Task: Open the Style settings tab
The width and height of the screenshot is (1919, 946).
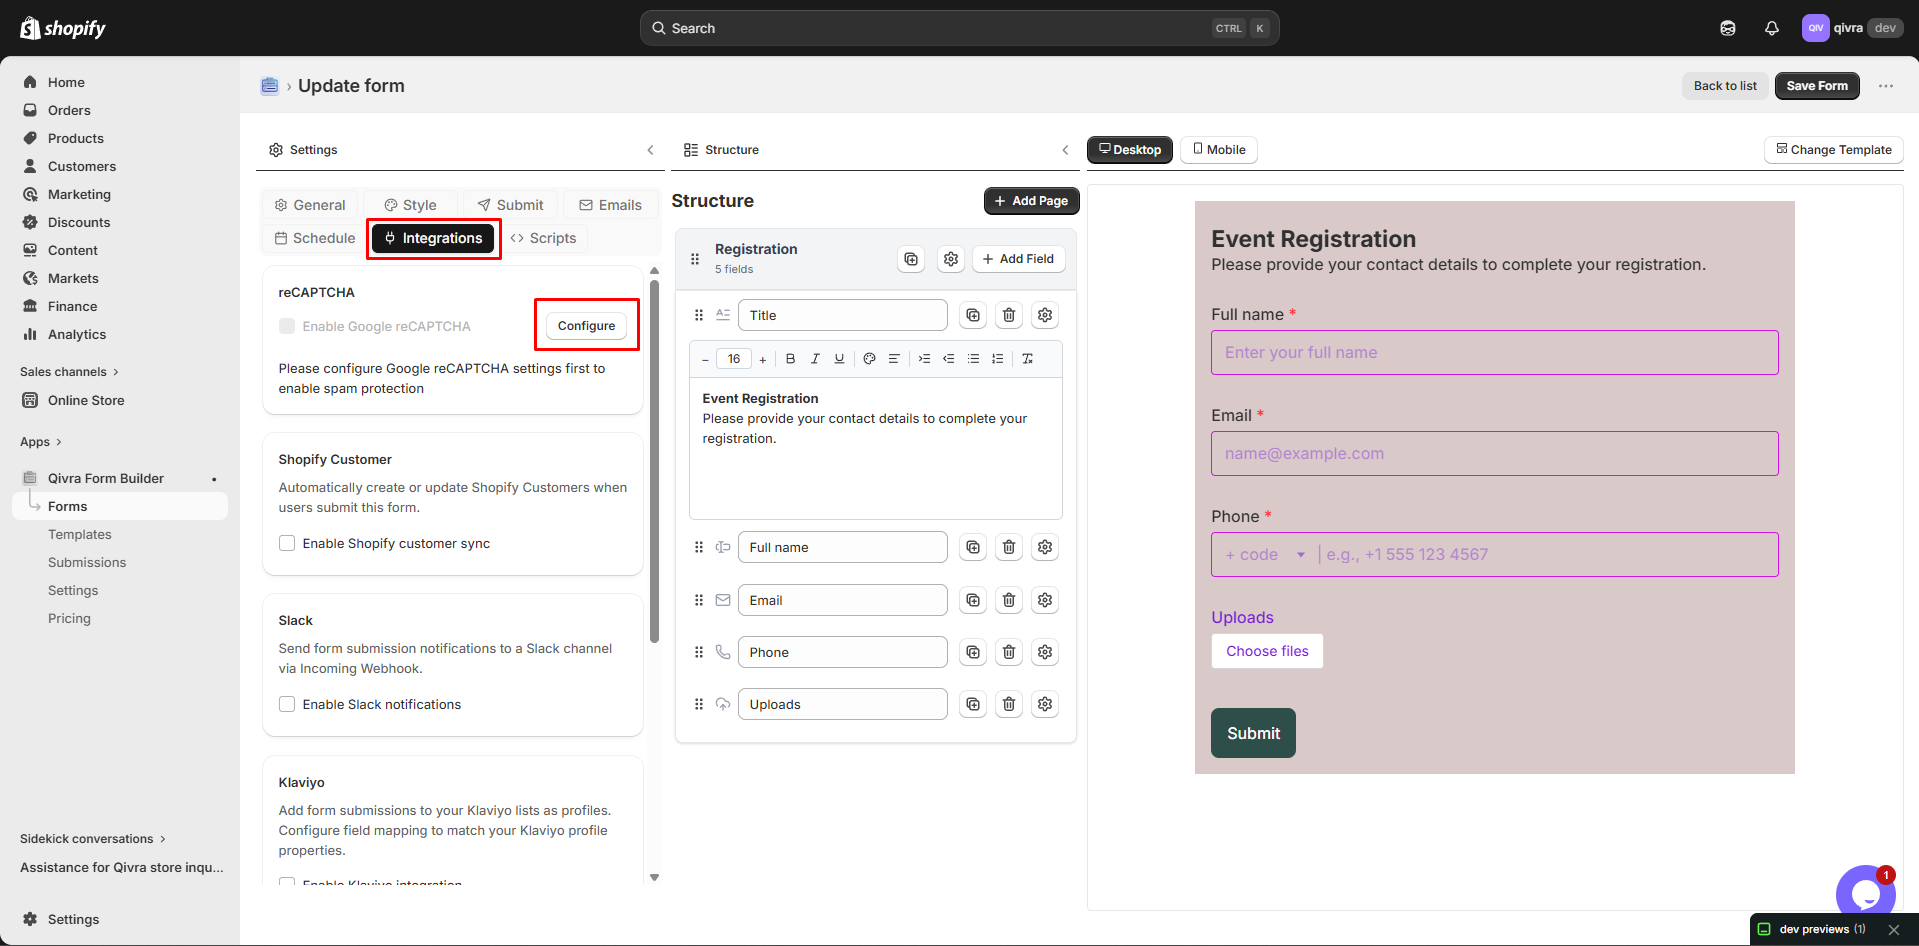Action: click(411, 205)
